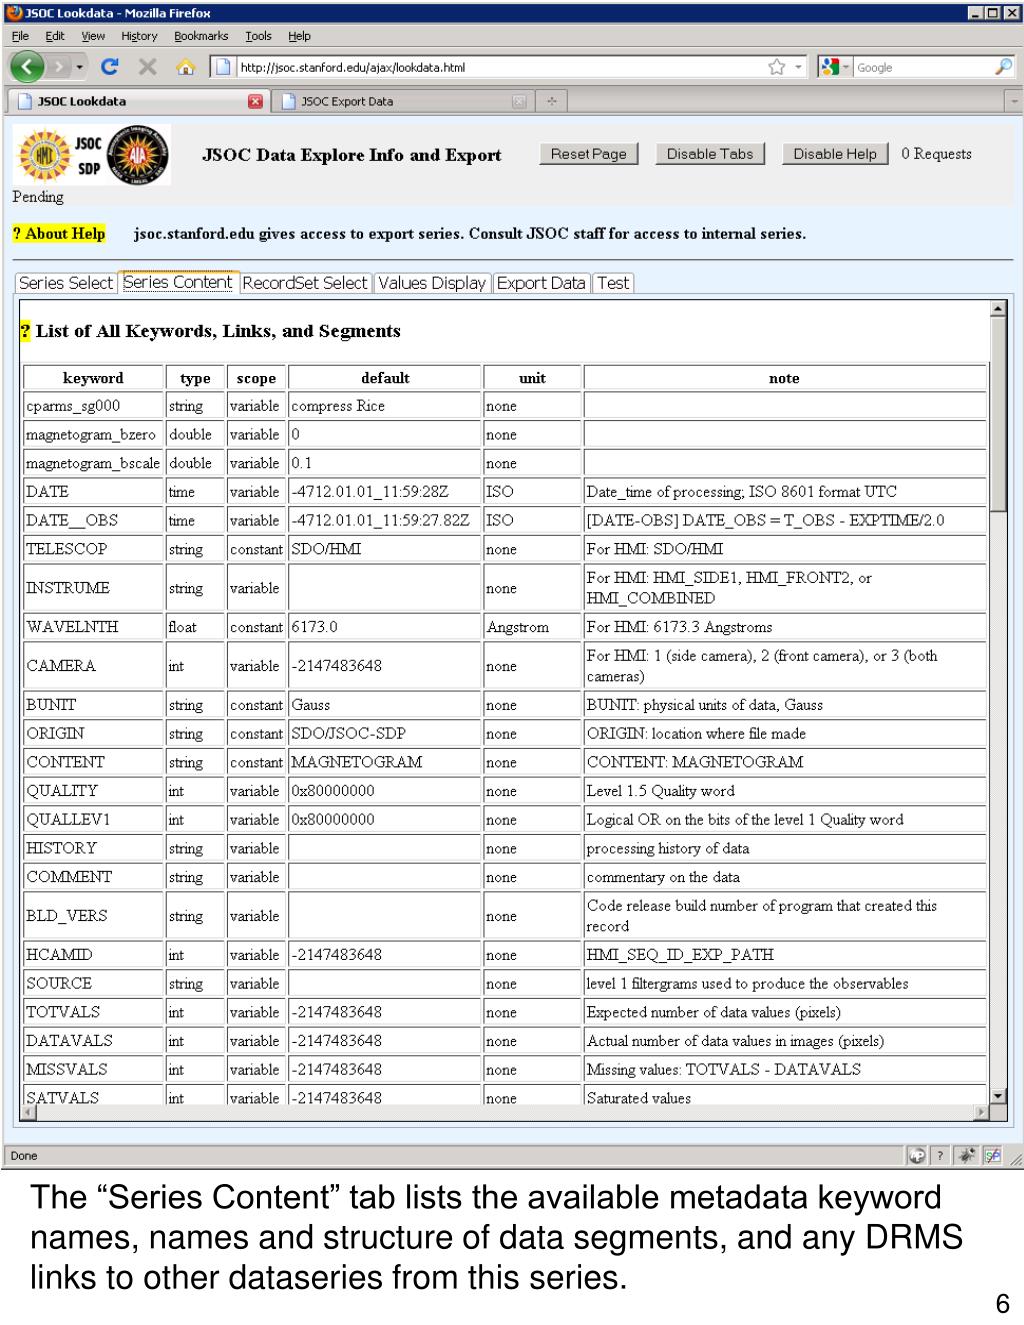Image resolution: width=1024 pixels, height=1325 pixels.
Task: Click the 'MISSVALS' keyword cell
Action: [94, 1069]
